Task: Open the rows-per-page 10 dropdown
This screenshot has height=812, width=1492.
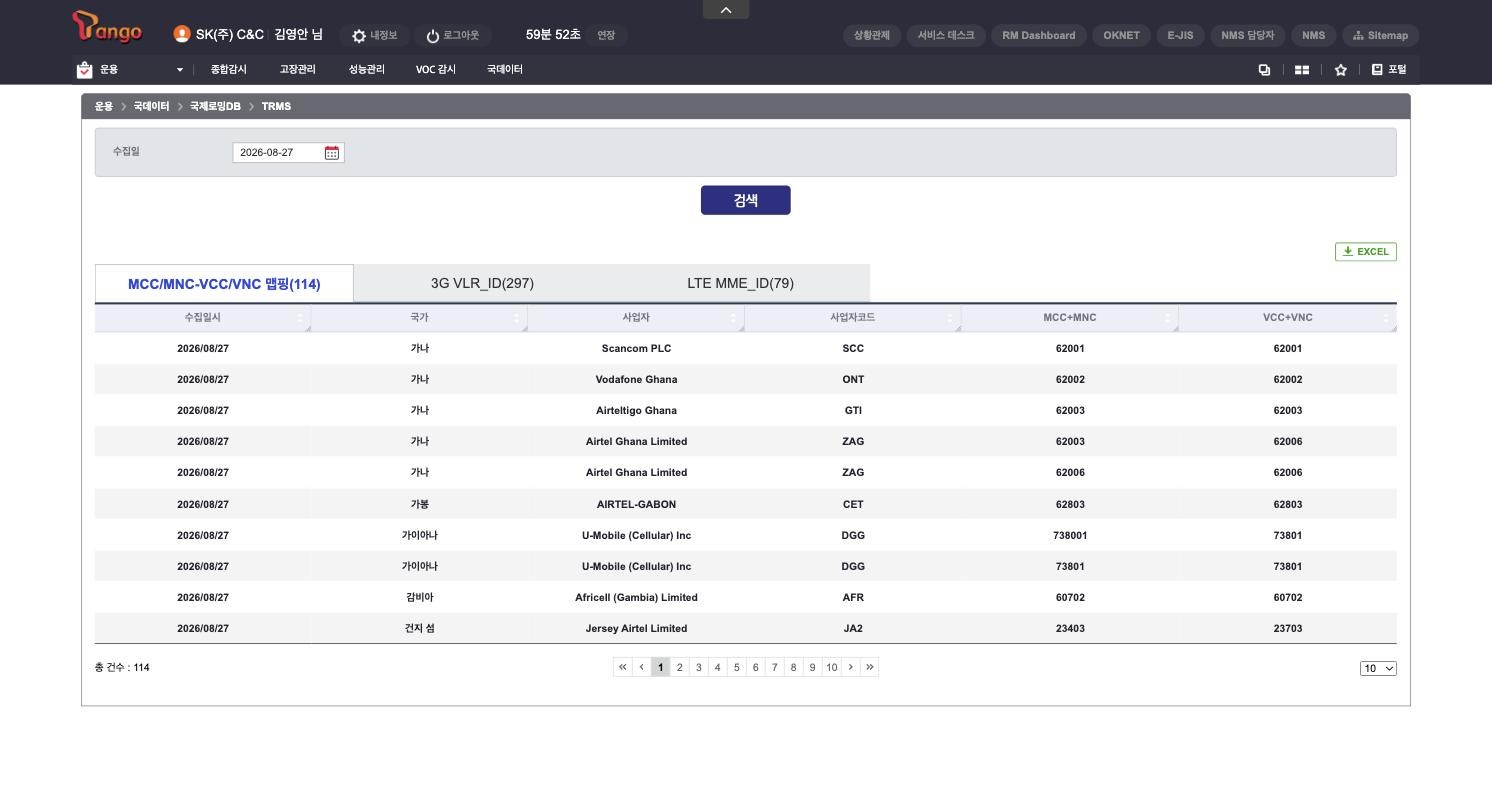Action: [x=1378, y=668]
